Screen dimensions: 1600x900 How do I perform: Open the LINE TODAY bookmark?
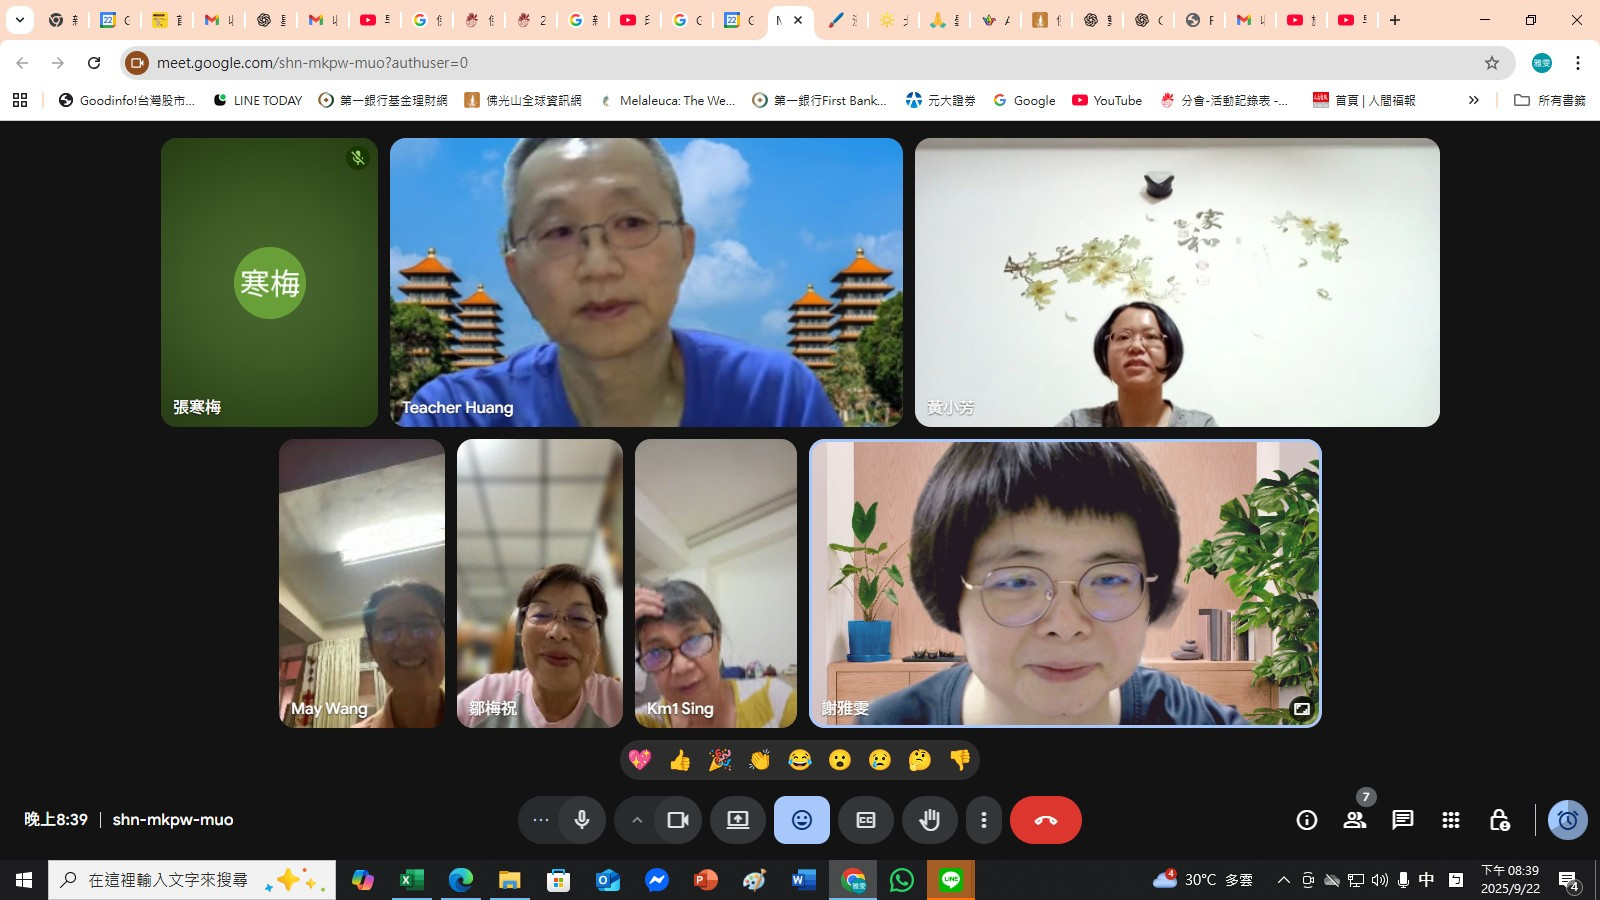pyautogui.click(x=258, y=100)
